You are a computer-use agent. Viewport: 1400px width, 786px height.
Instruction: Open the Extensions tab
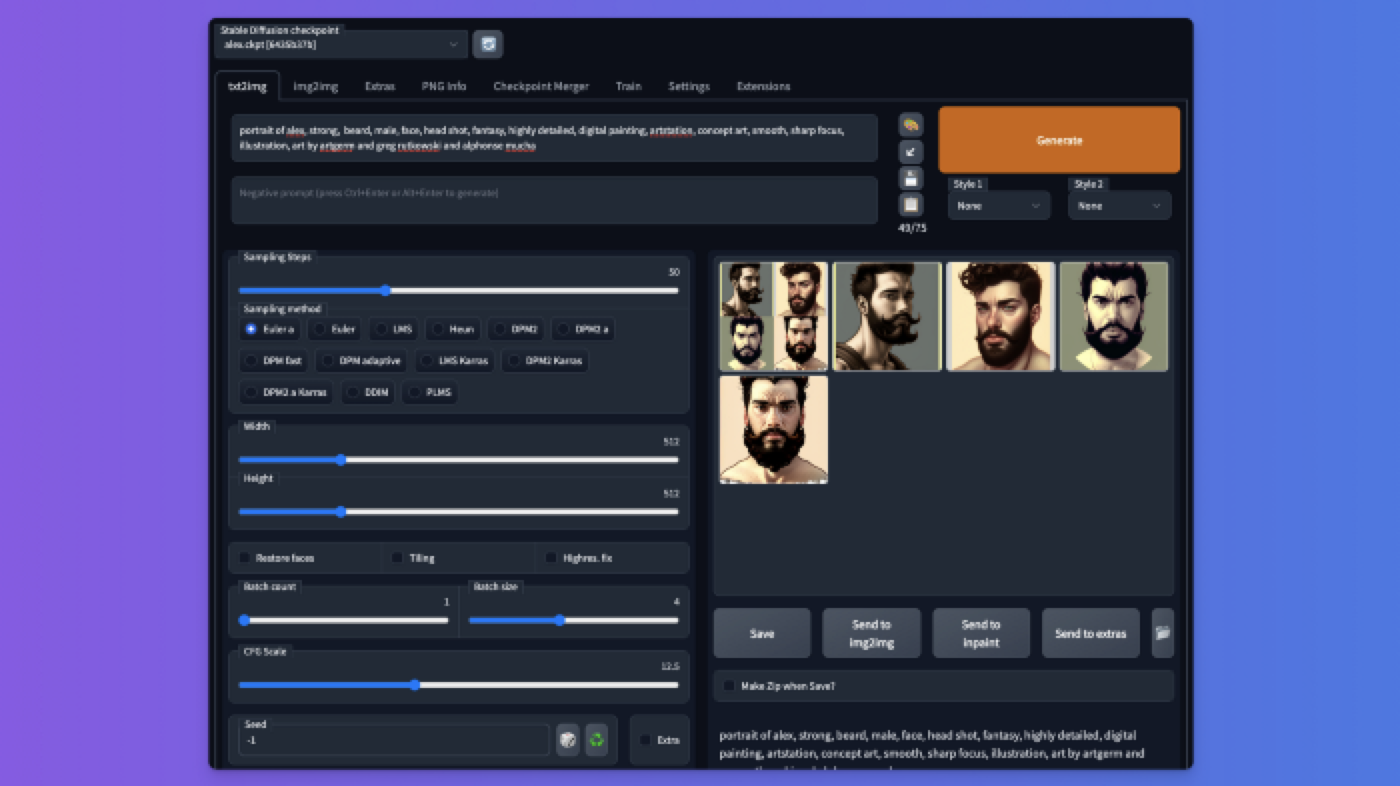763,86
